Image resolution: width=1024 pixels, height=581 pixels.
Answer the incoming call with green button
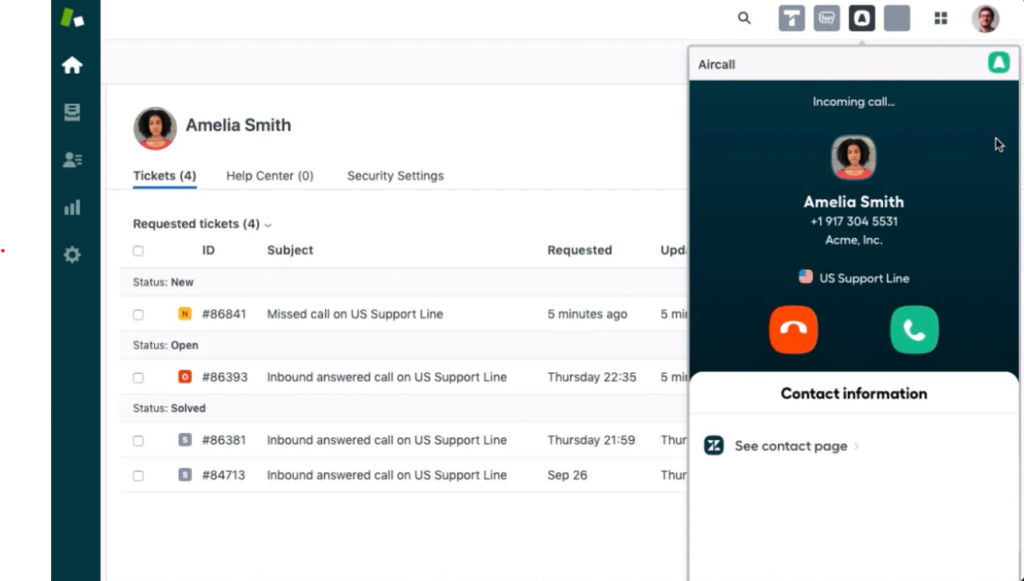[914, 330]
